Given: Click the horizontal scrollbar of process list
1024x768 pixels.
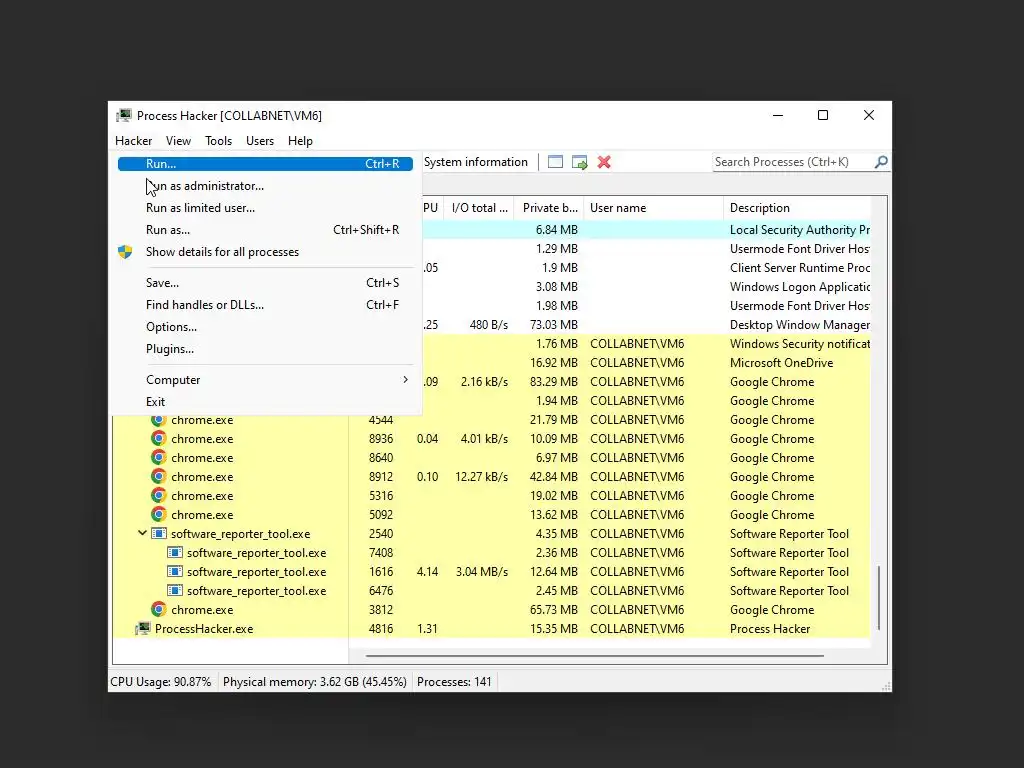Looking at the screenshot, I should (x=594, y=655).
